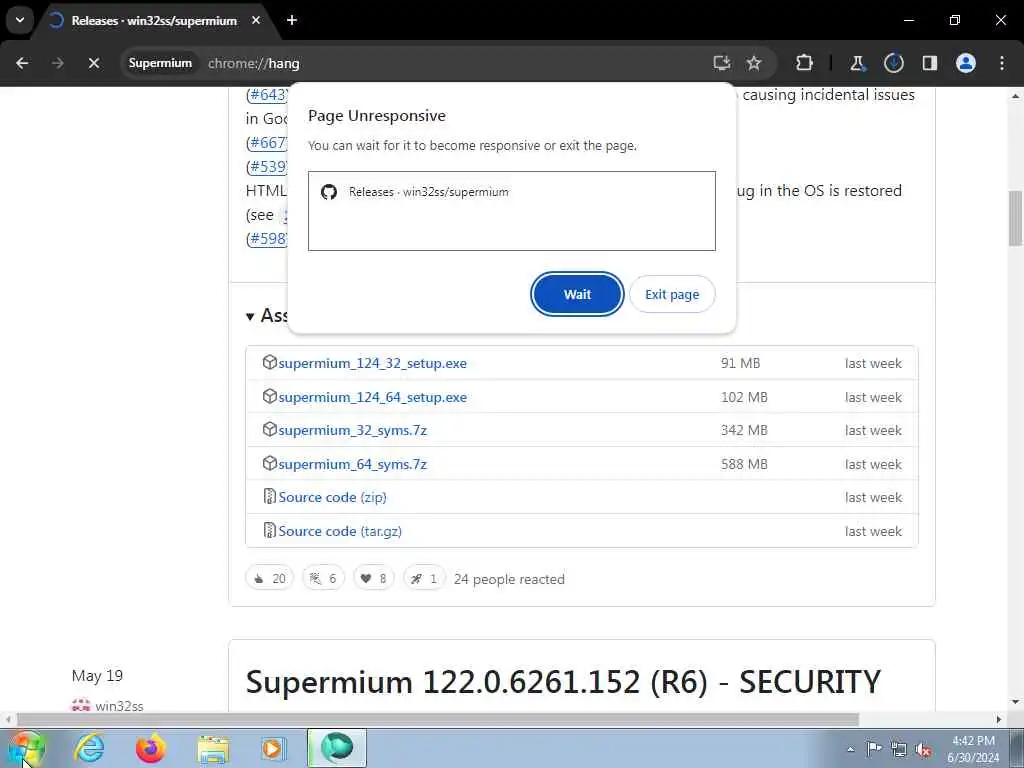Go back to previous page
Viewport: 1024px width, 768px height.
click(x=22, y=63)
